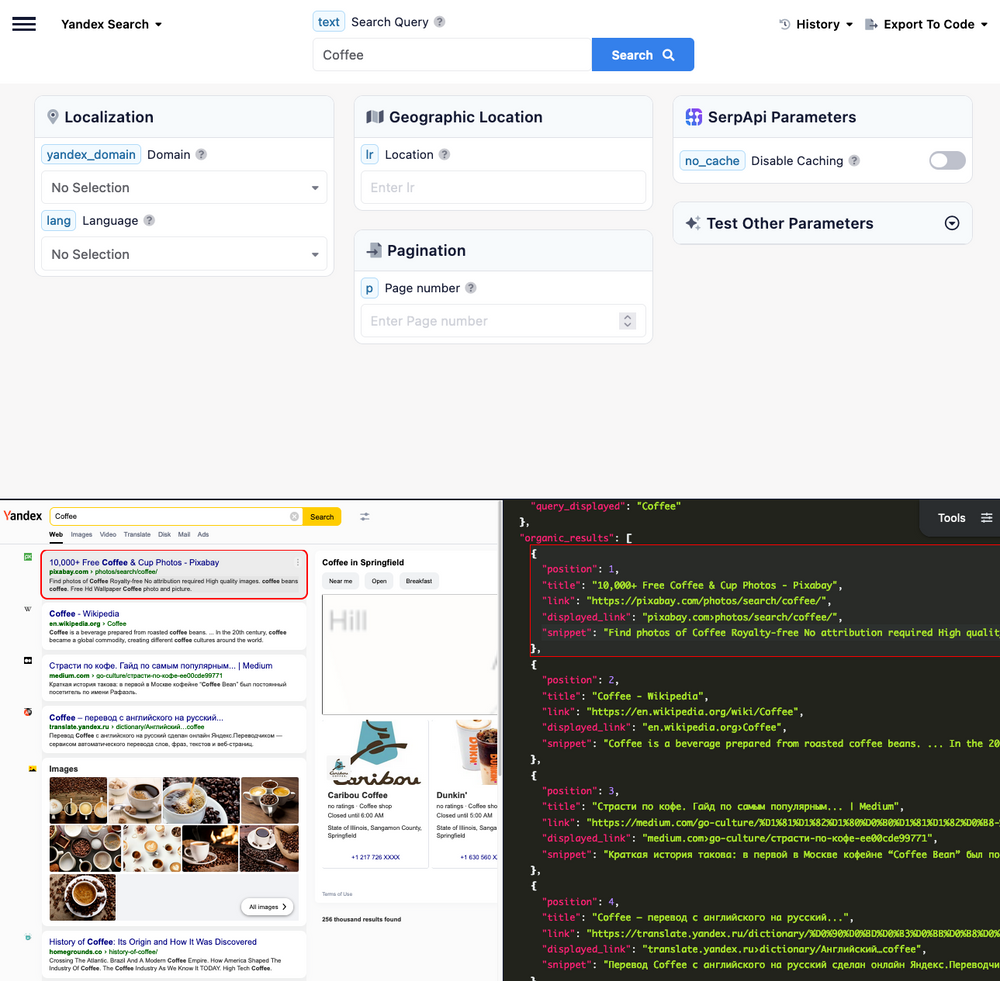Open the search filters sliders icon in Yandex preview
1000x981 pixels.
365,516
